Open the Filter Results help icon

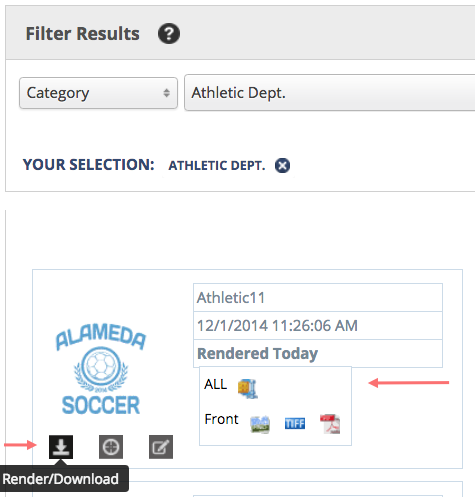[169, 34]
